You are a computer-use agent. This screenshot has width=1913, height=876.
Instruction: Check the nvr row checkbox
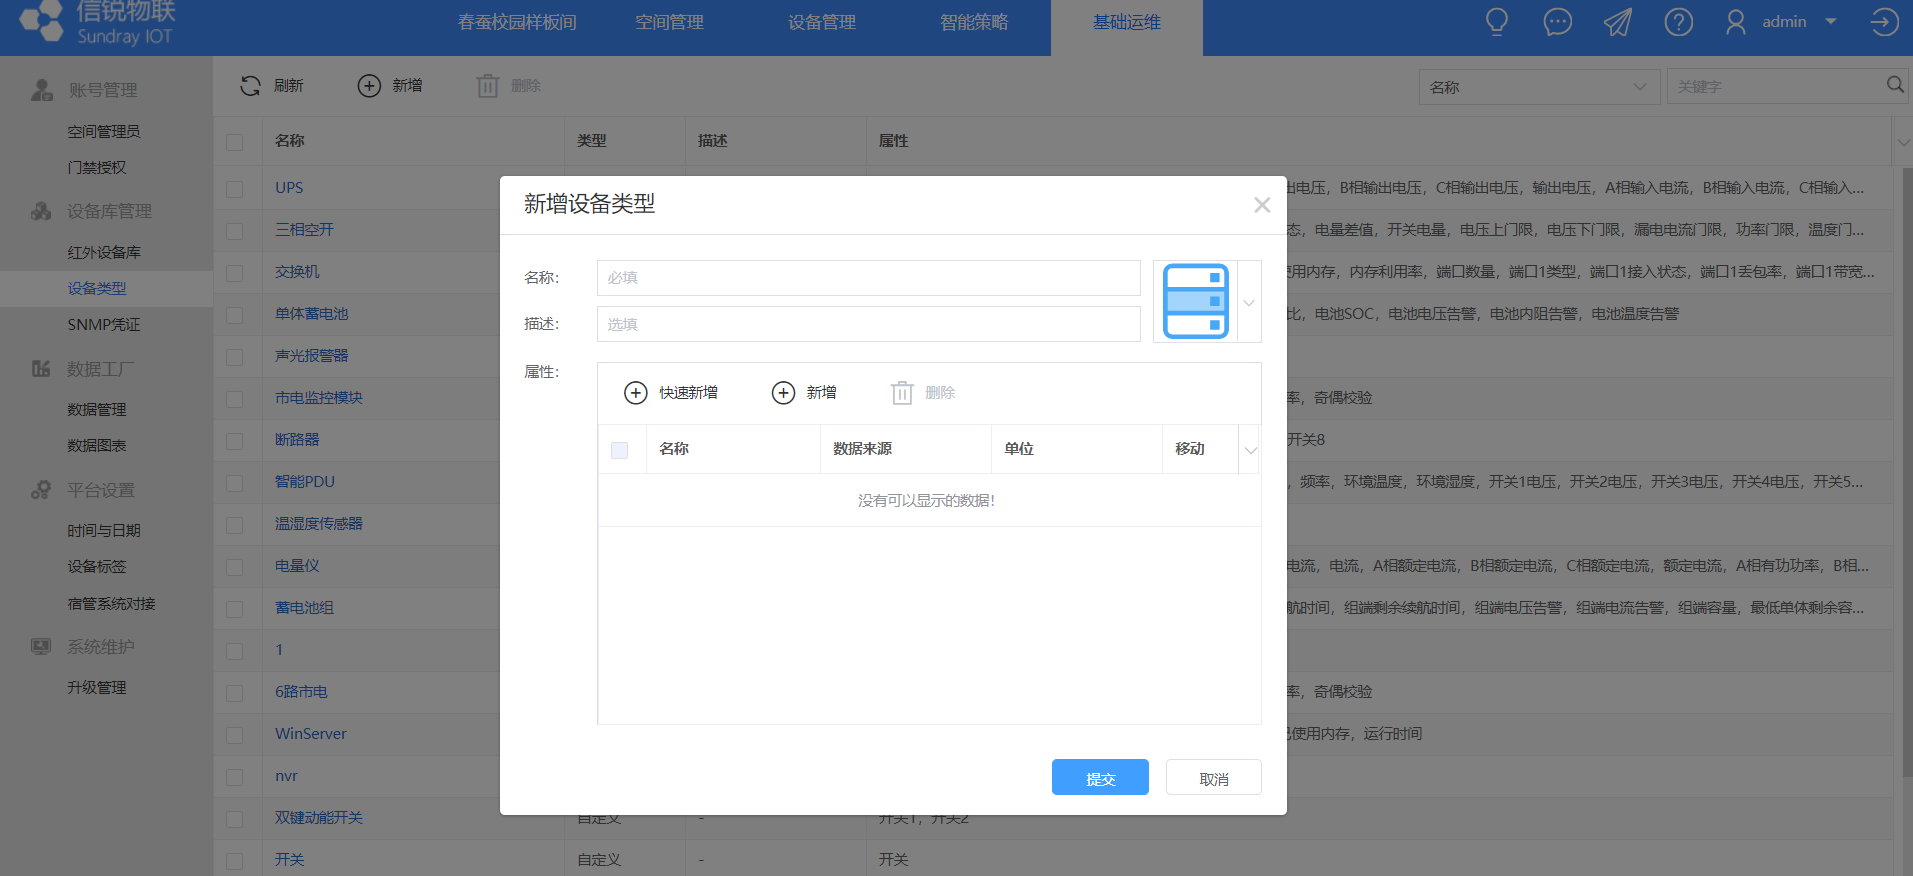coord(235,777)
